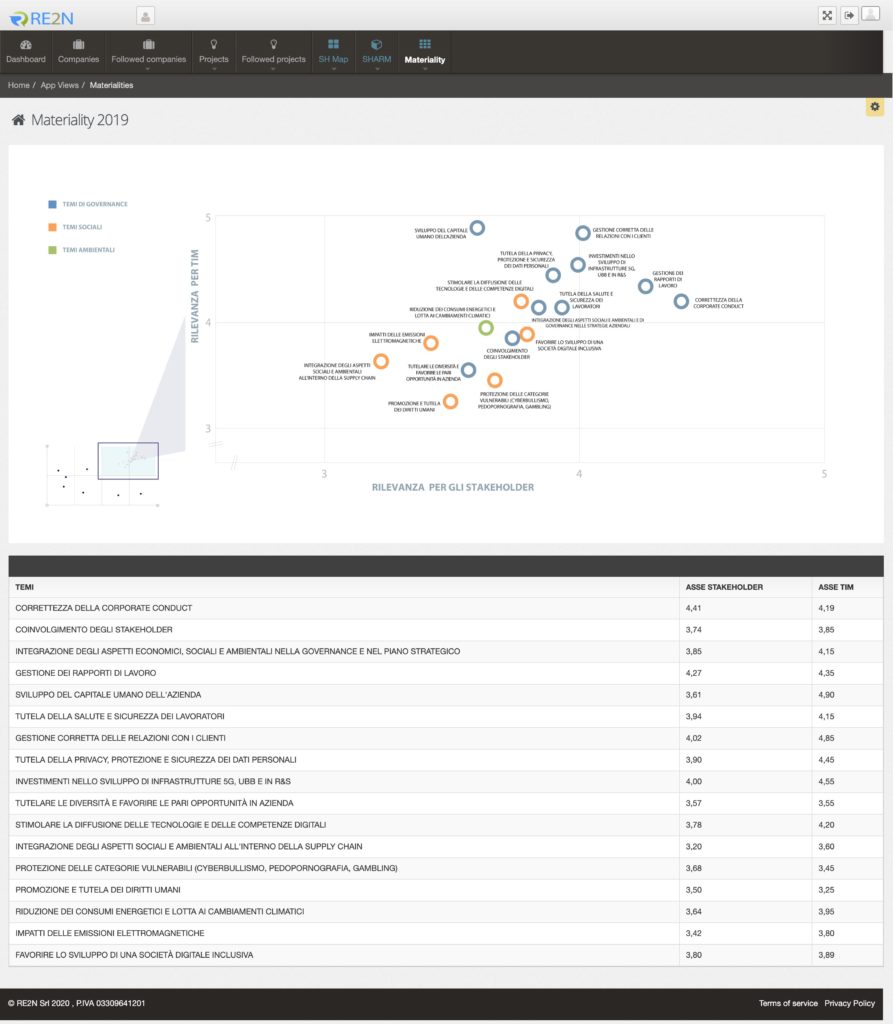Click the fullscreen expand icon

coord(827,15)
